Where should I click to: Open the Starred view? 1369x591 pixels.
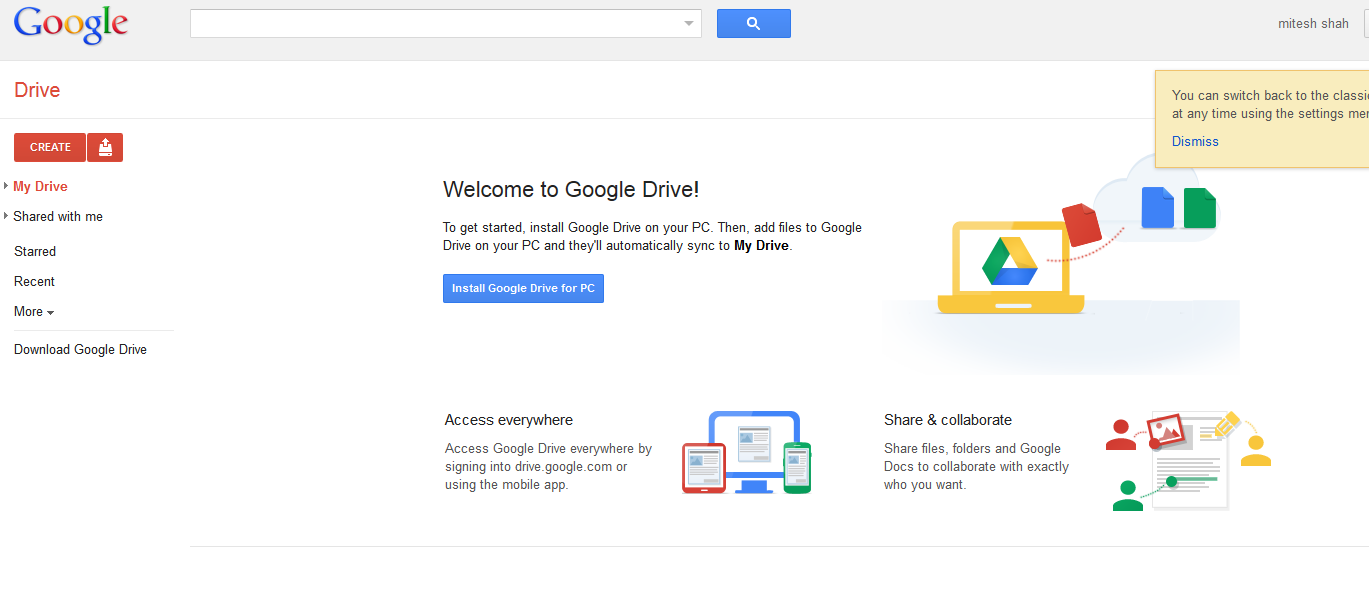35,251
